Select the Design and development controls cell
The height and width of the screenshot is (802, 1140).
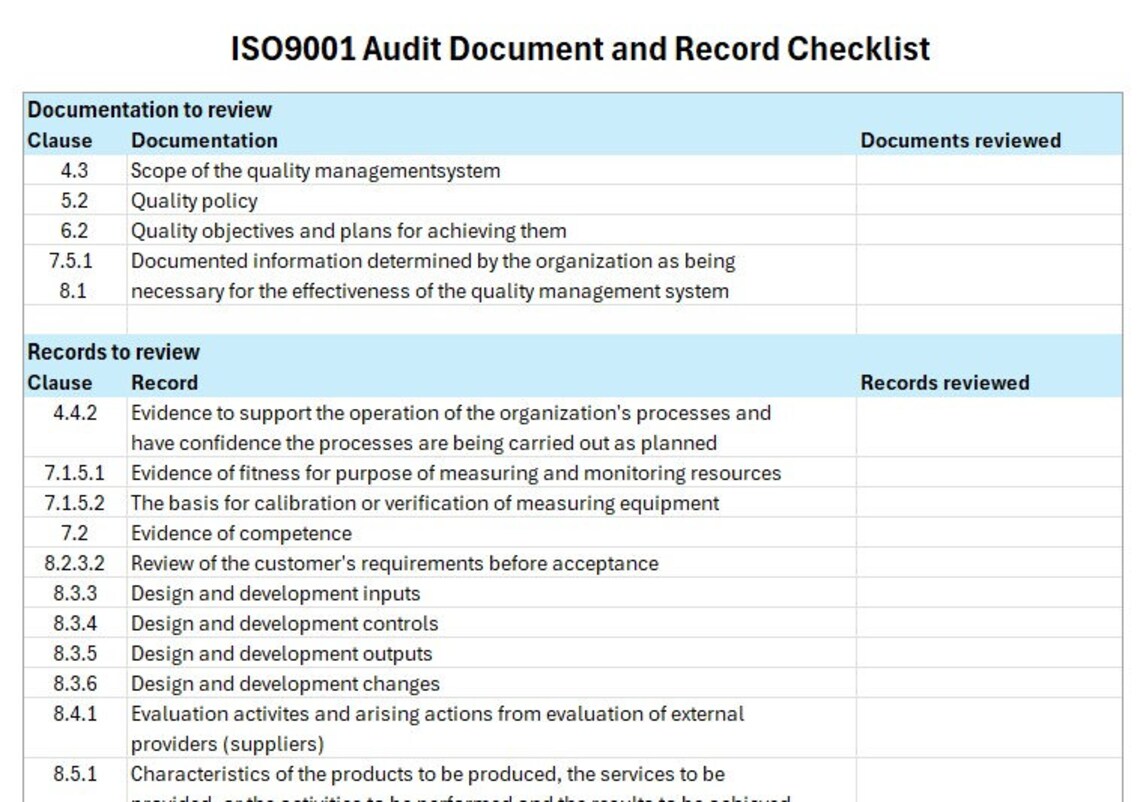coord(283,623)
